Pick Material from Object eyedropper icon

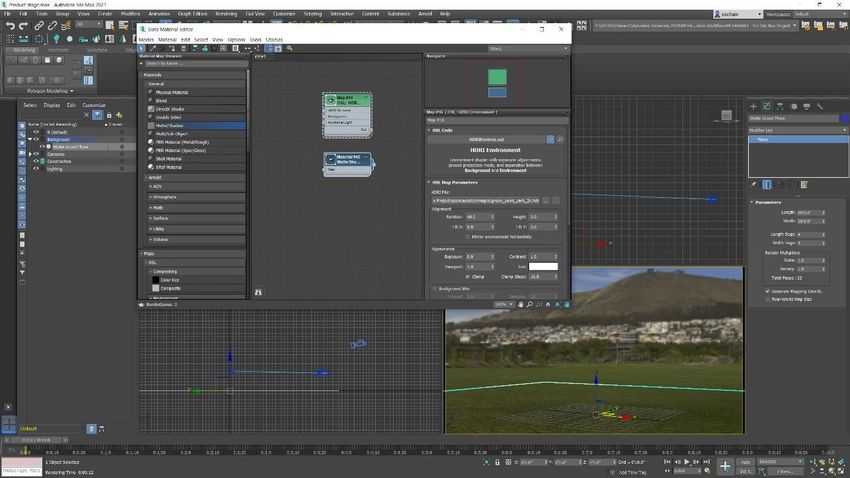click(152, 48)
